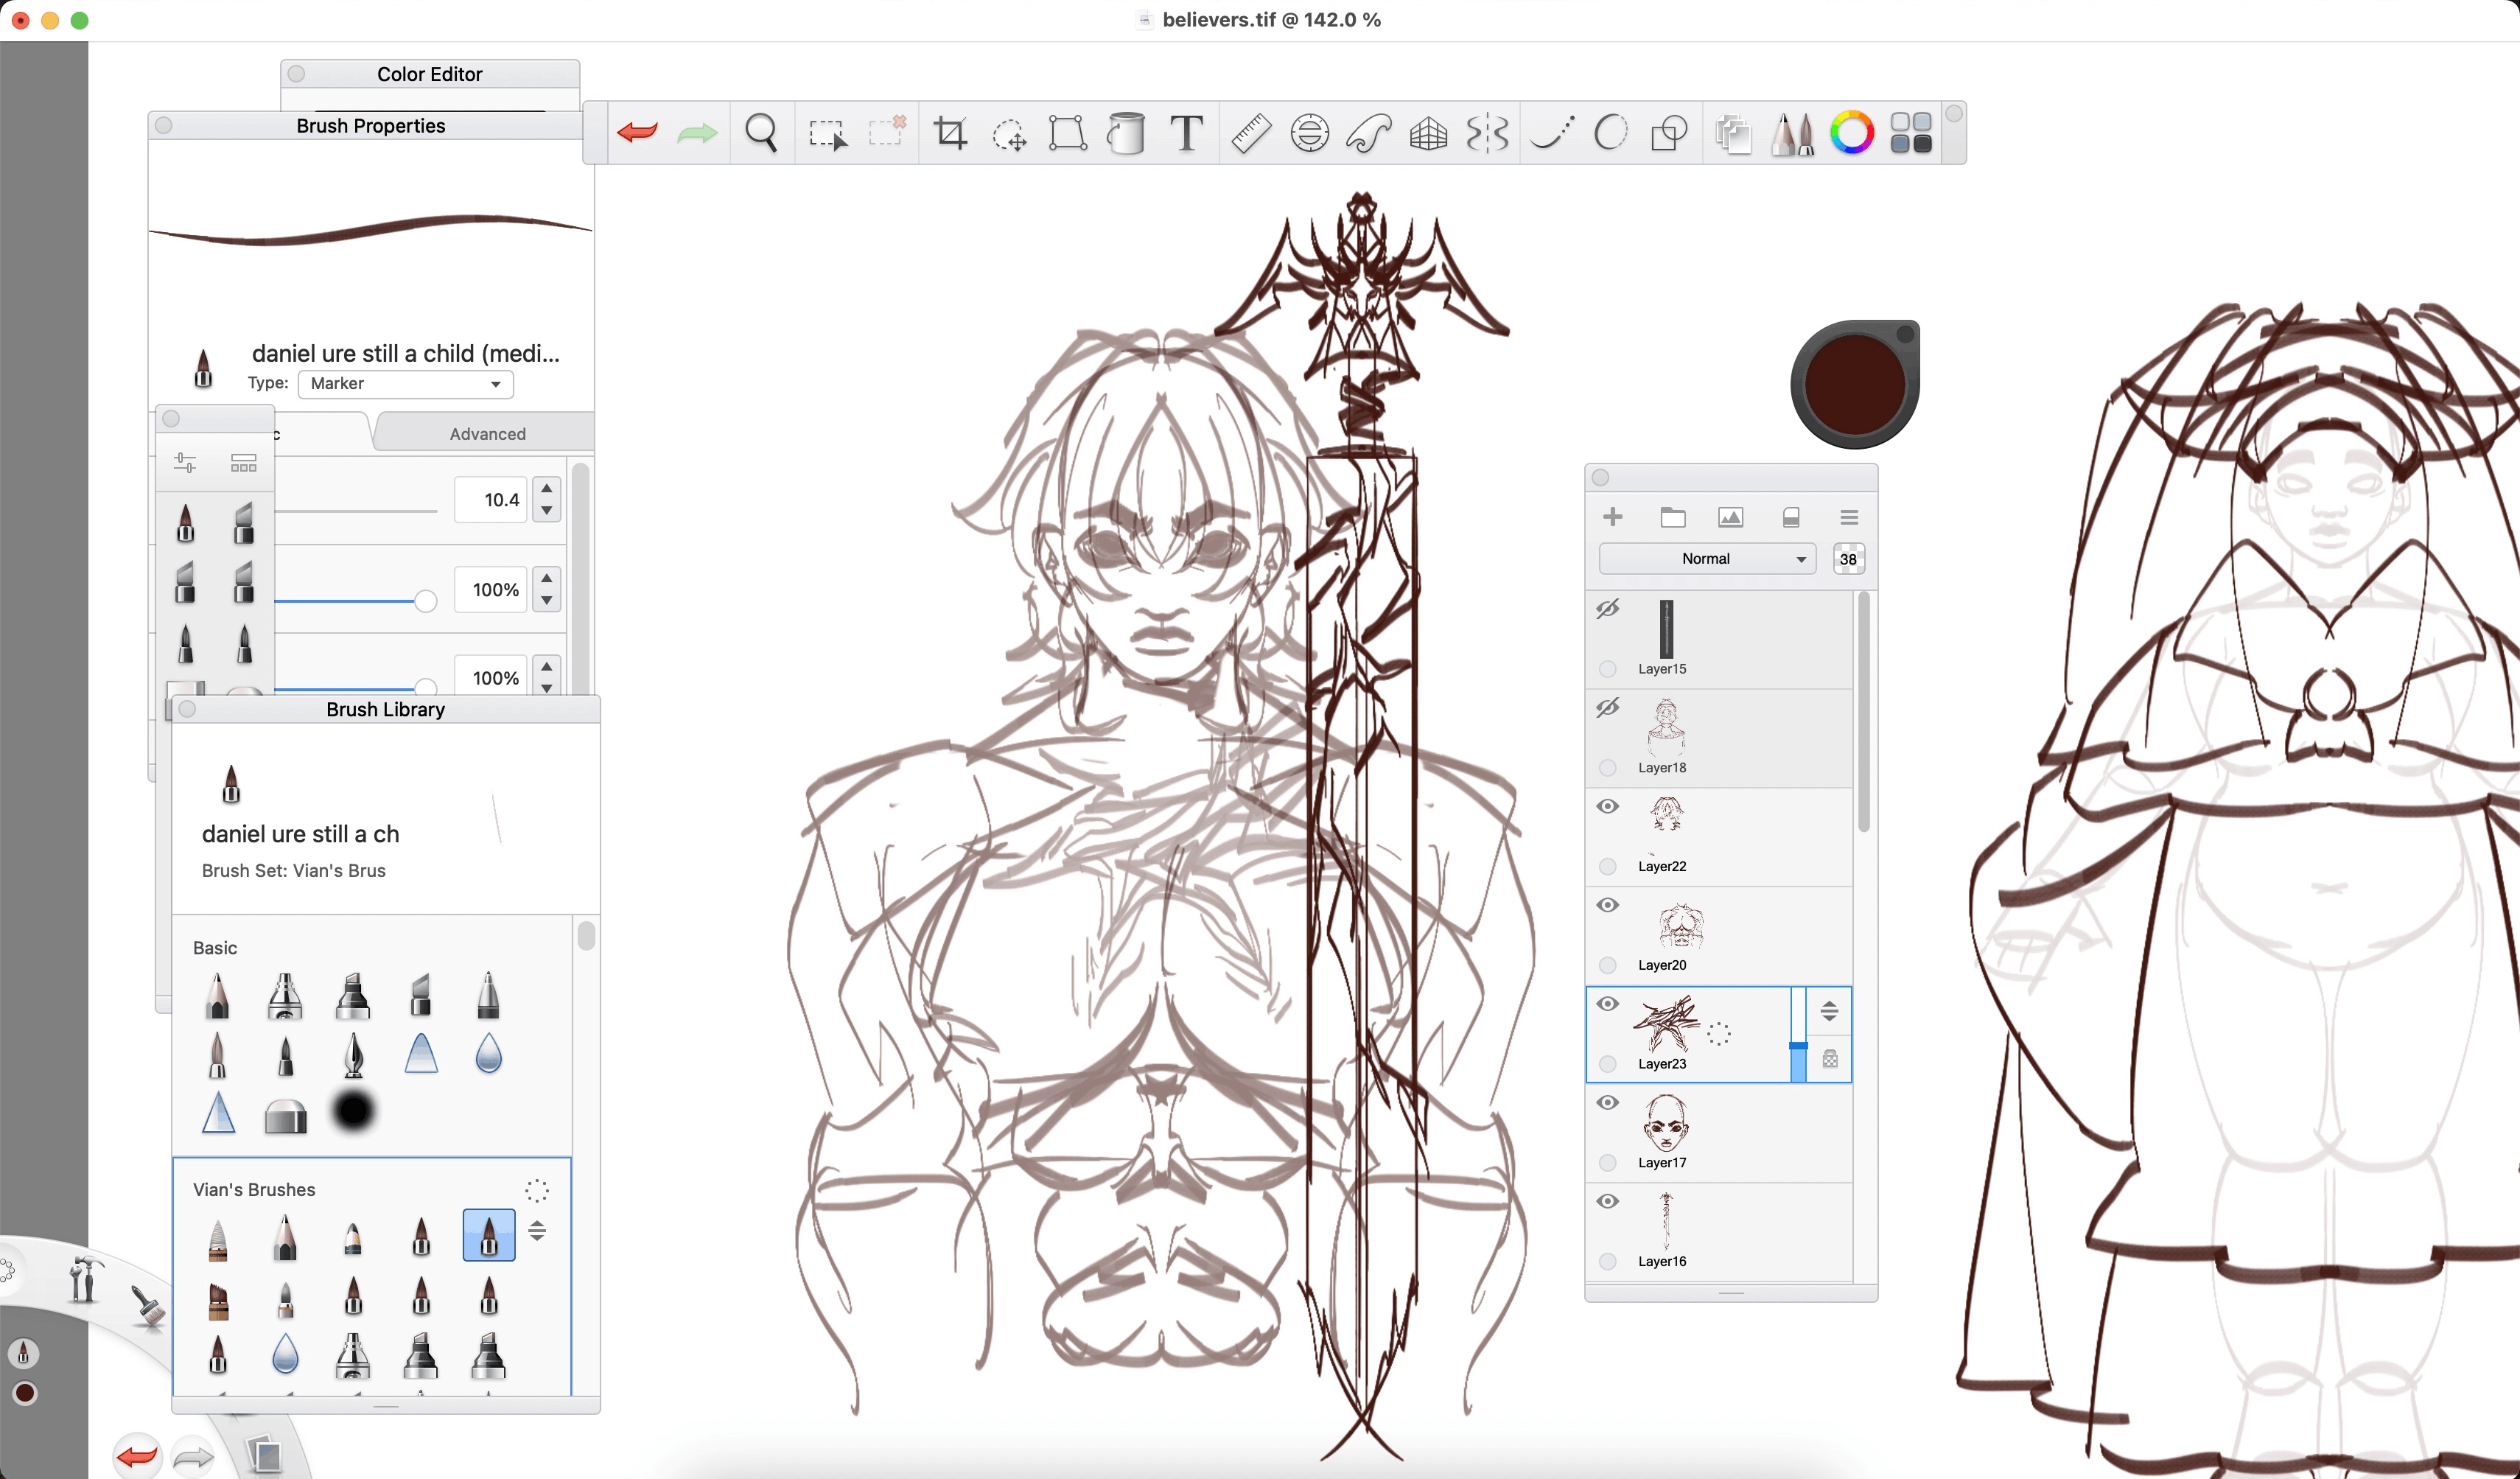The width and height of the screenshot is (2520, 1479).
Task: Open the Color wheel editor icon
Action: coord(1851,133)
